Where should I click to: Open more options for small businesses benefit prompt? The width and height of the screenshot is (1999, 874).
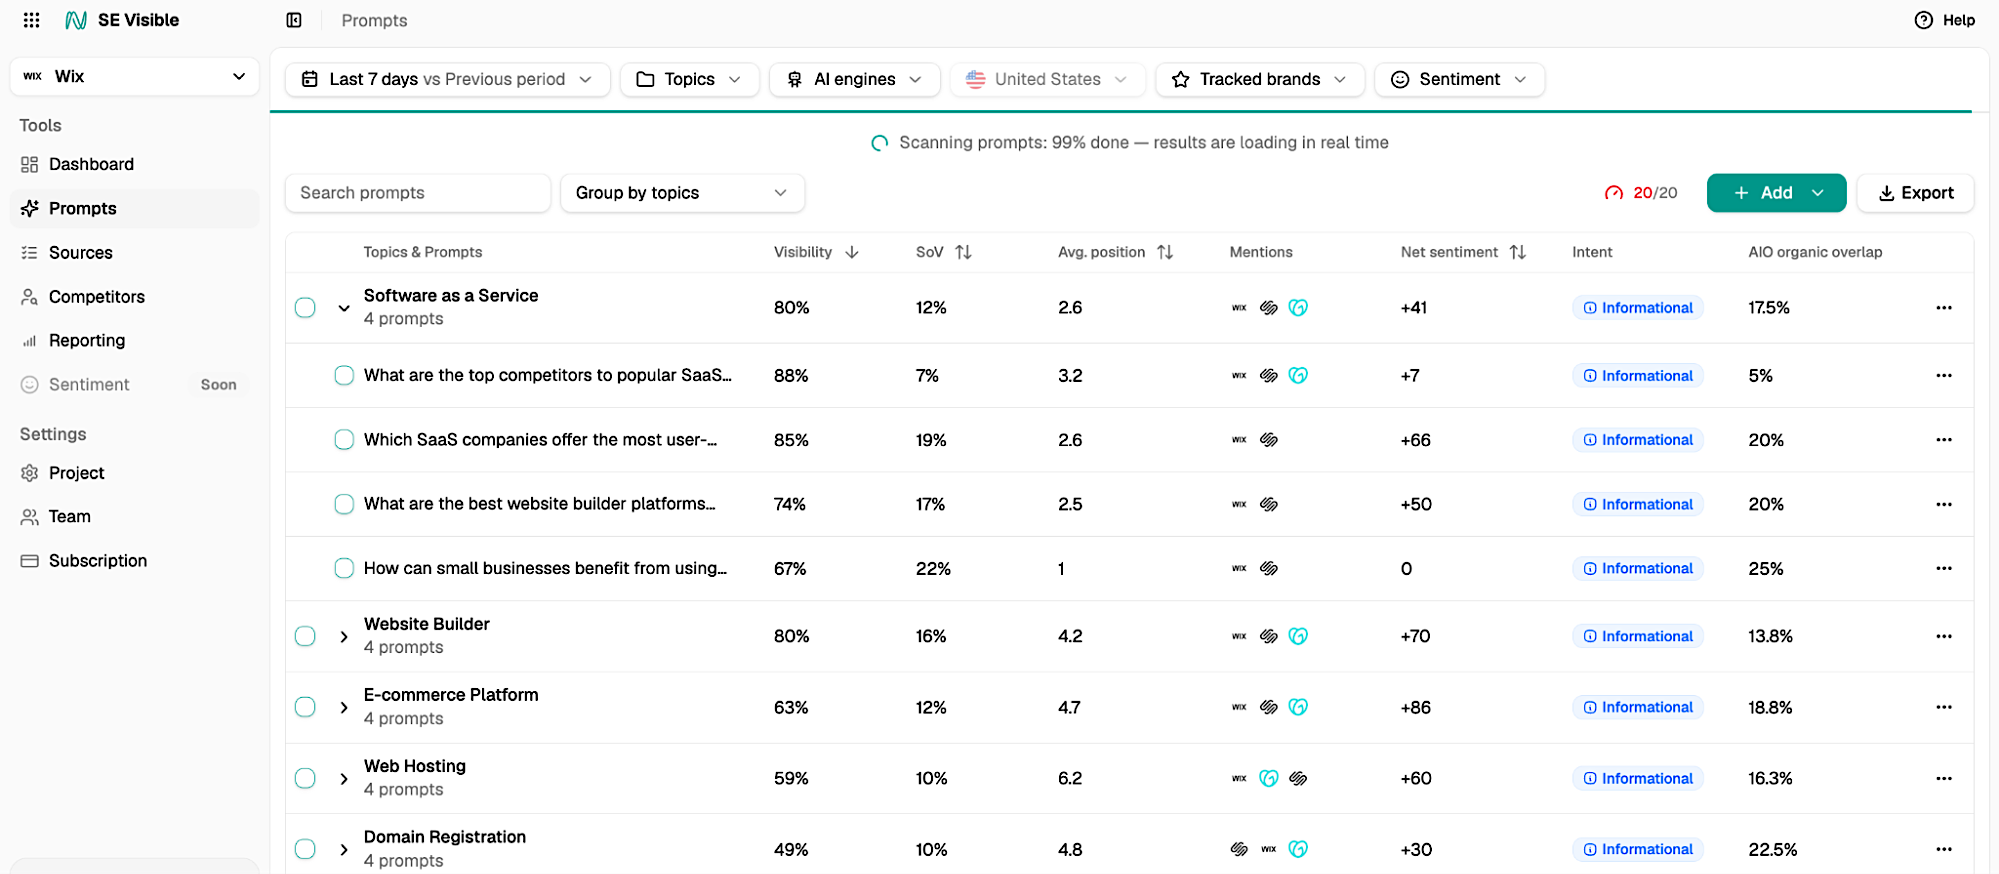tap(1944, 568)
